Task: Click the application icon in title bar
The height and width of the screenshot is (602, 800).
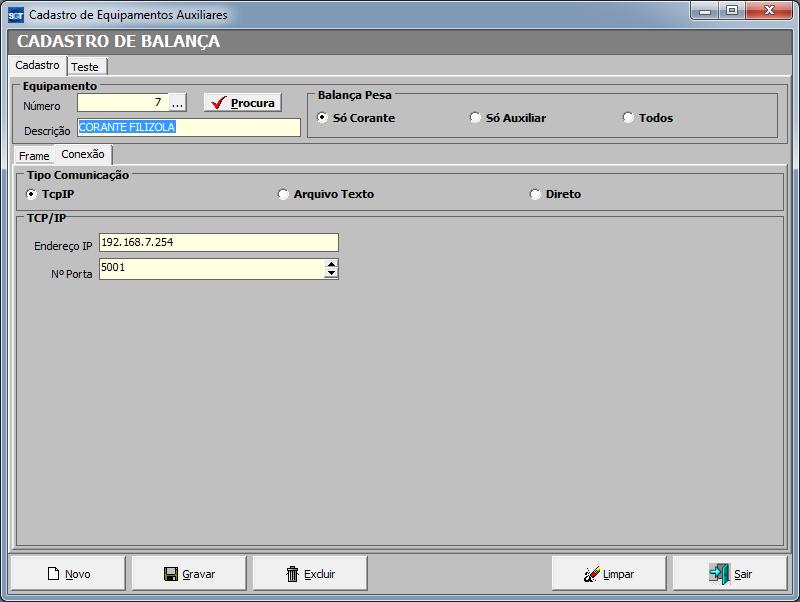Action: coord(15,15)
